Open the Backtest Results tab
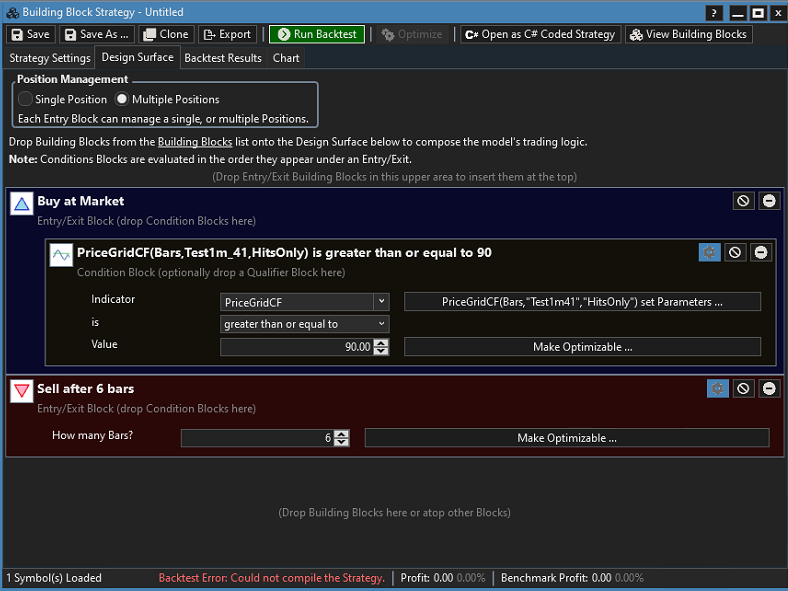This screenshot has height=591, width=788. click(223, 58)
